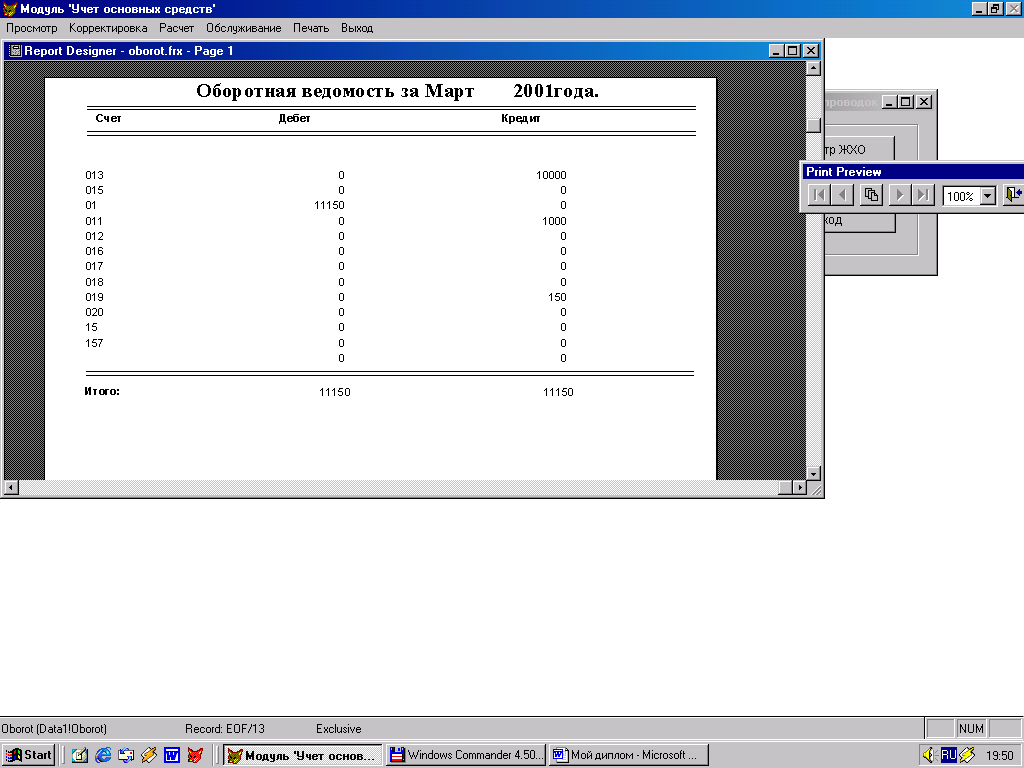The image size is (1024, 768).
Task: Jump to last page in Print Preview toolbar
Action: click(x=923, y=195)
